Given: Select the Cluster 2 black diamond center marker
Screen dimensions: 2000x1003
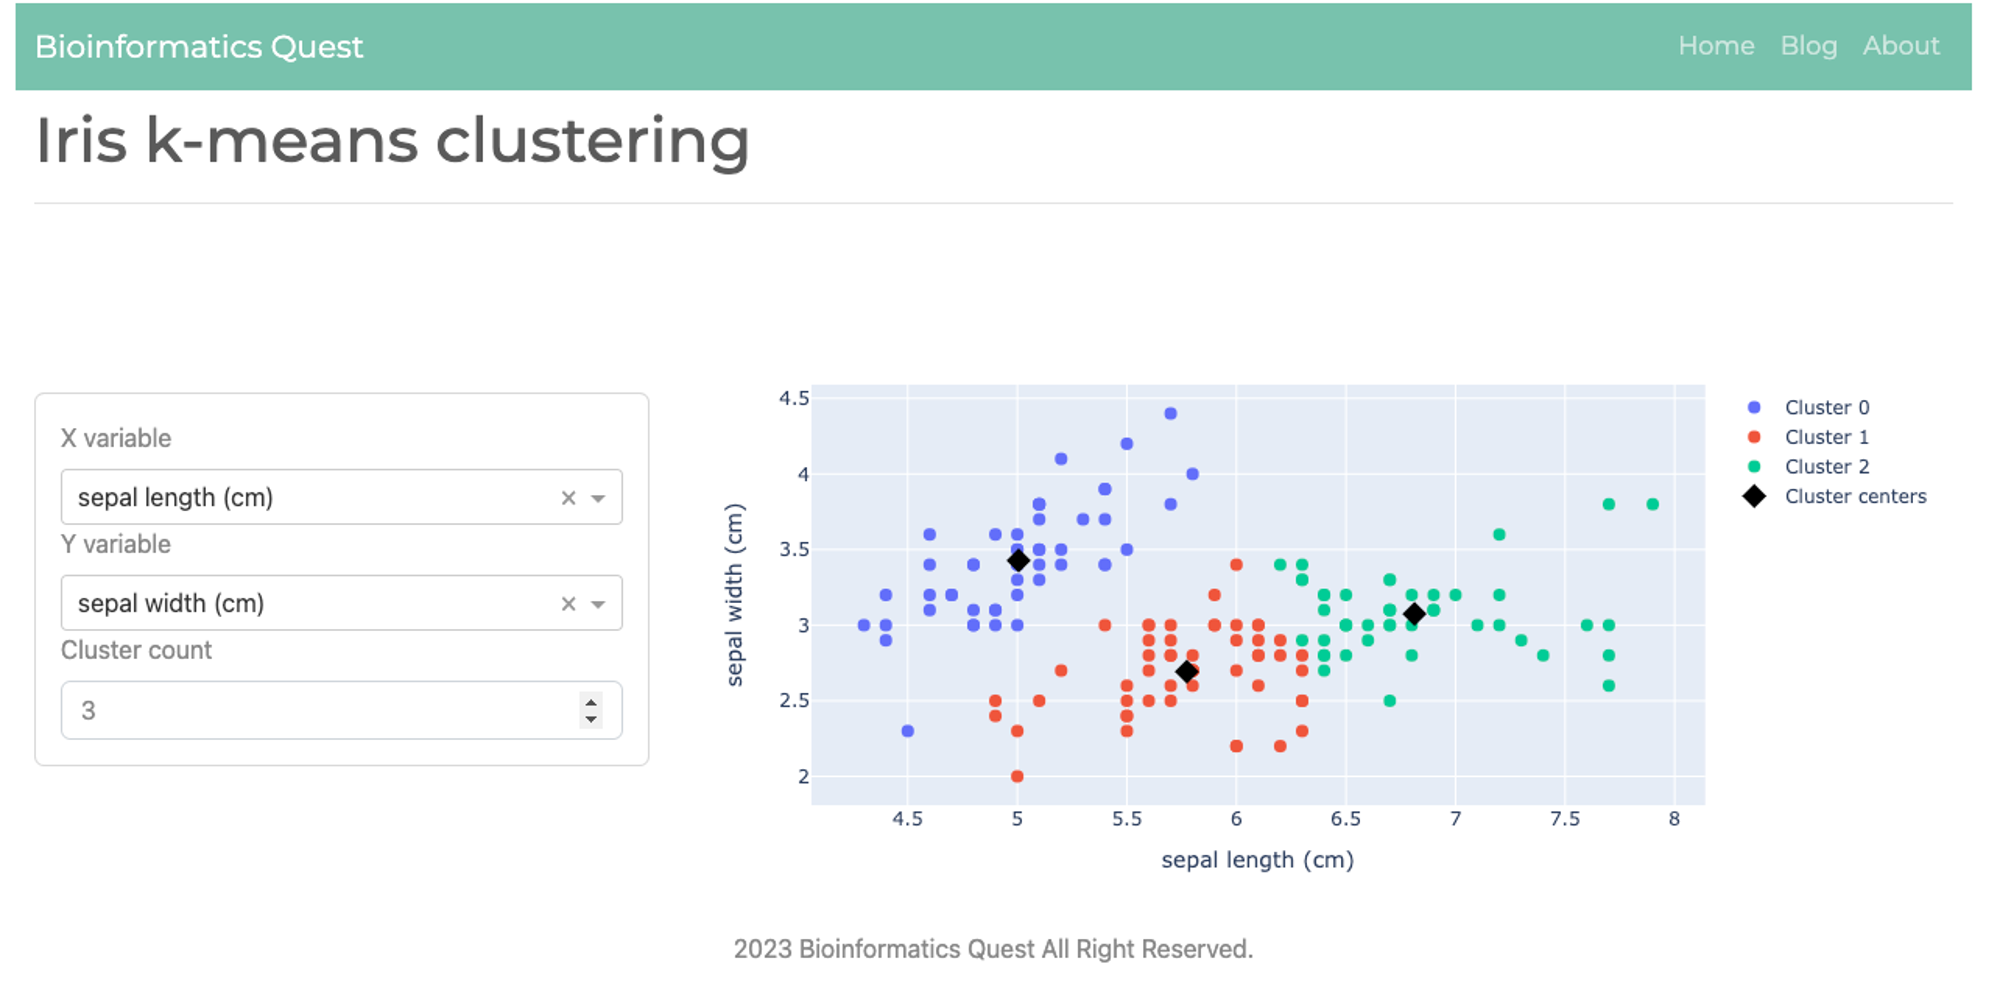Looking at the screenshot, I should (1414, 614).
